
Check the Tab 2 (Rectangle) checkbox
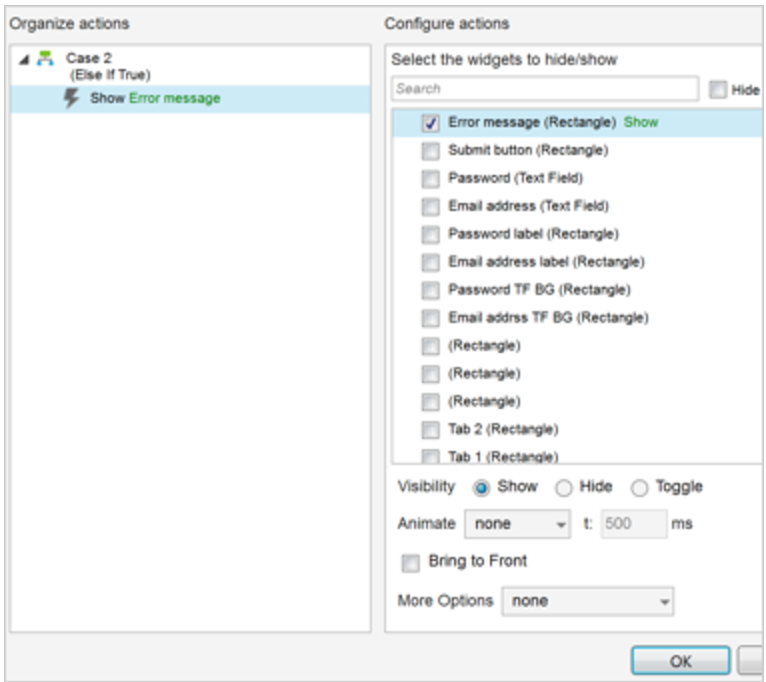pos(430,430)
